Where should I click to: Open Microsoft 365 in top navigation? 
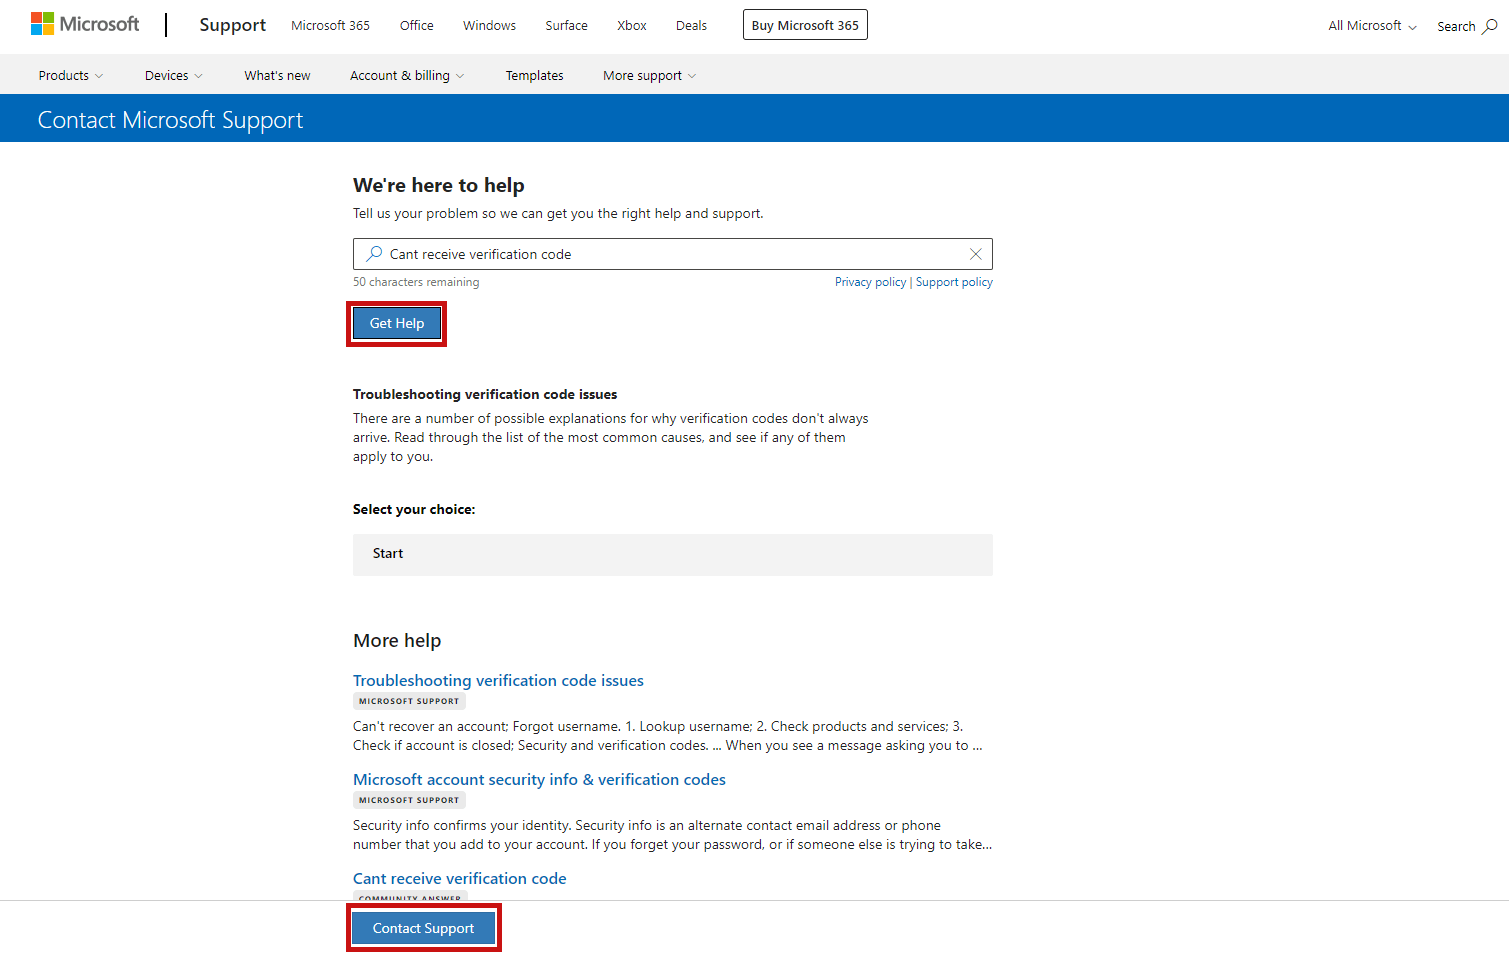point(330,25)
